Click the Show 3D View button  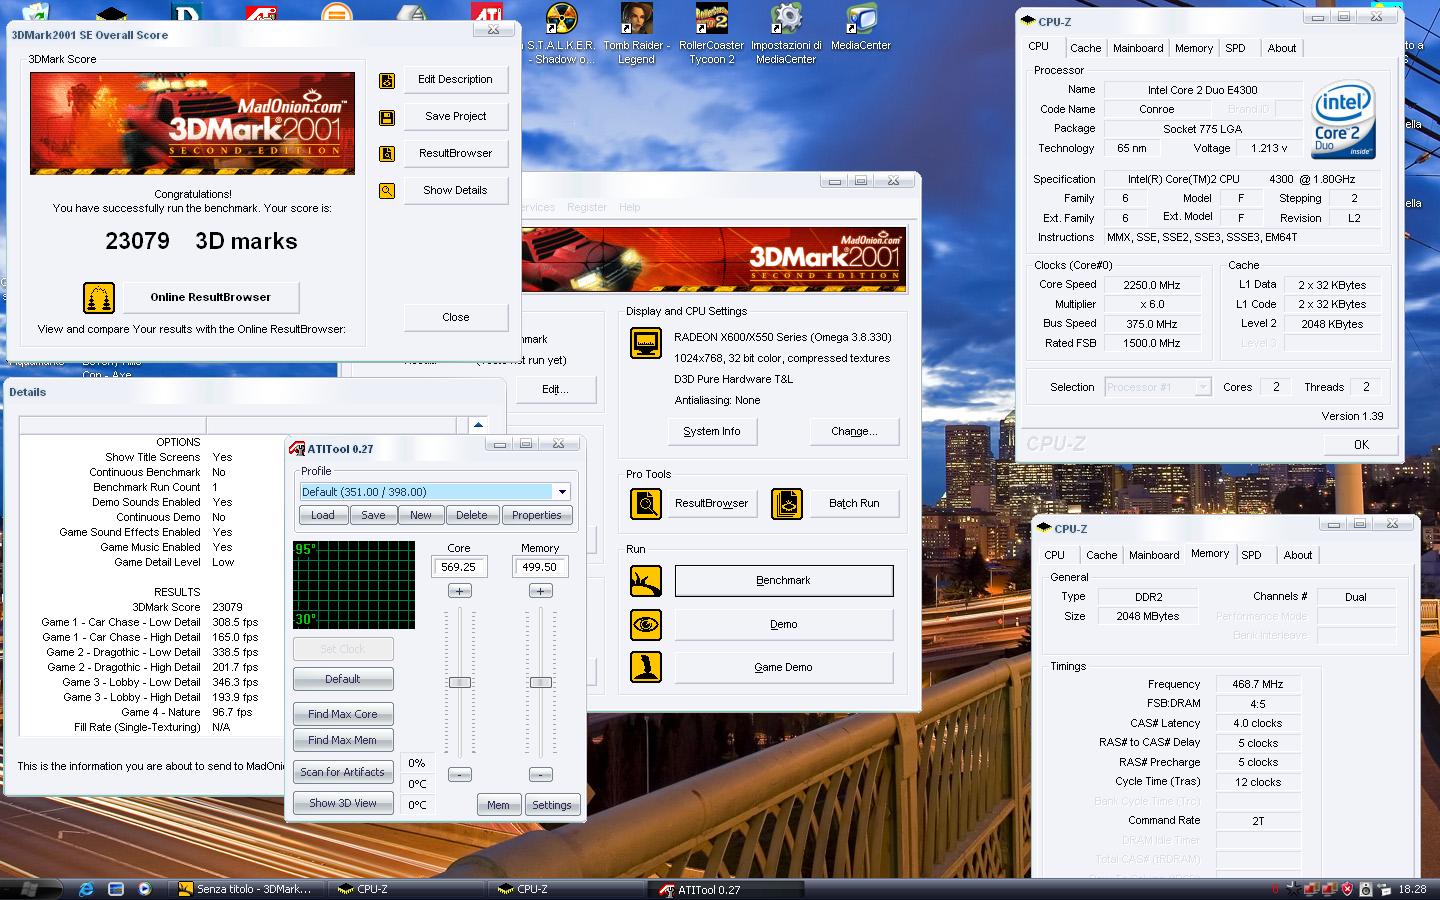(x=343, y=803)
